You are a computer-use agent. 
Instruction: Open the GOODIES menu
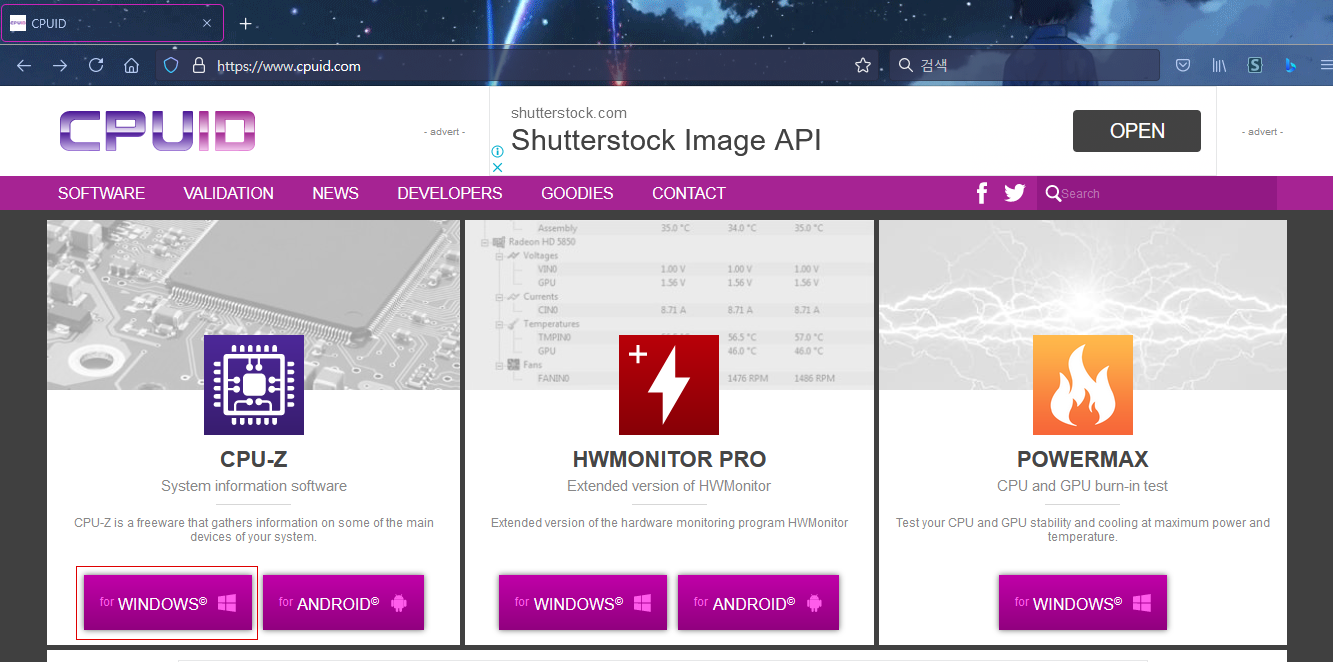pos(577,193)
